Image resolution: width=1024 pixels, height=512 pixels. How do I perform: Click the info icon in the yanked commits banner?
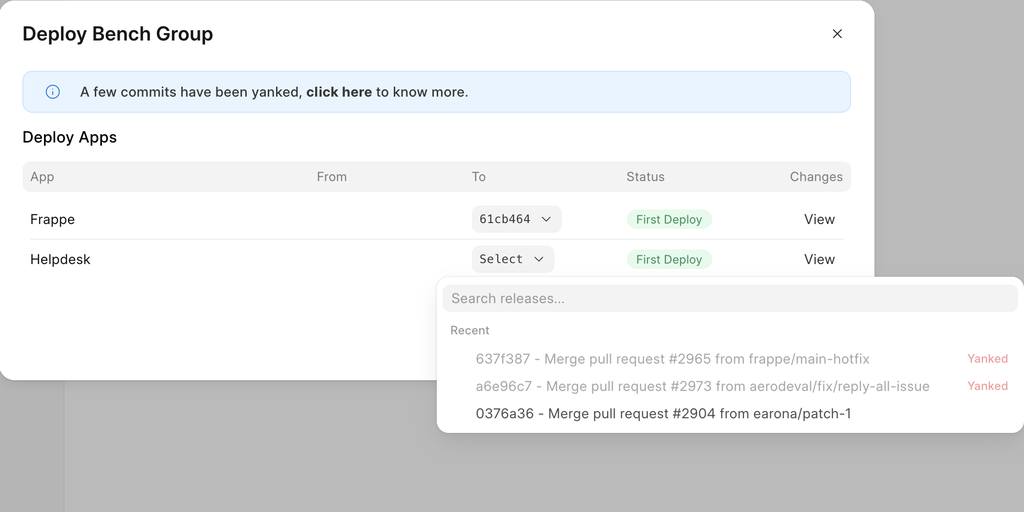pyautogui.click(x=53, y=92)
